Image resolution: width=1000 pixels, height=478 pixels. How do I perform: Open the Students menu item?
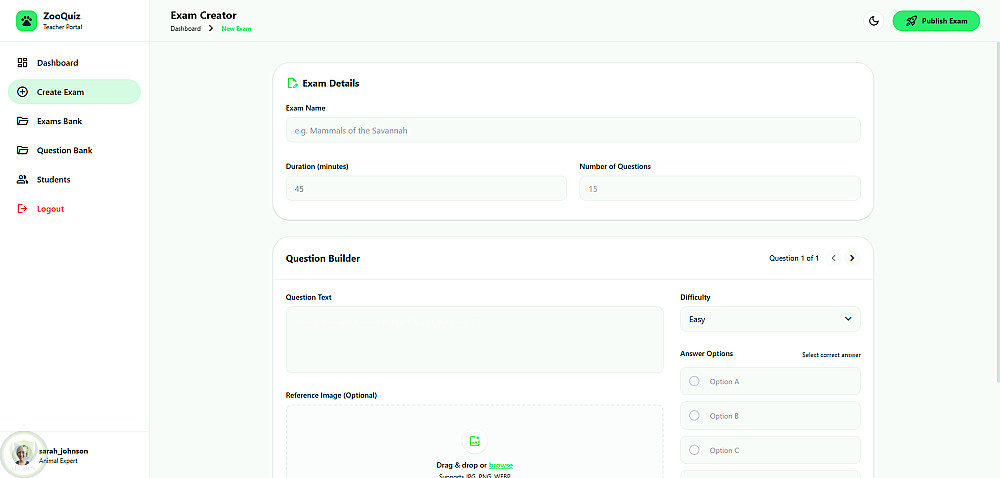54,180
